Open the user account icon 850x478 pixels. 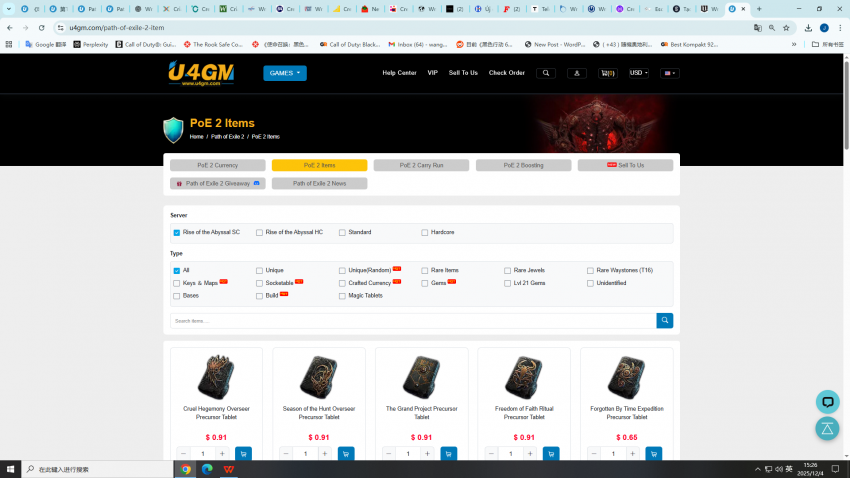[577, 73]
